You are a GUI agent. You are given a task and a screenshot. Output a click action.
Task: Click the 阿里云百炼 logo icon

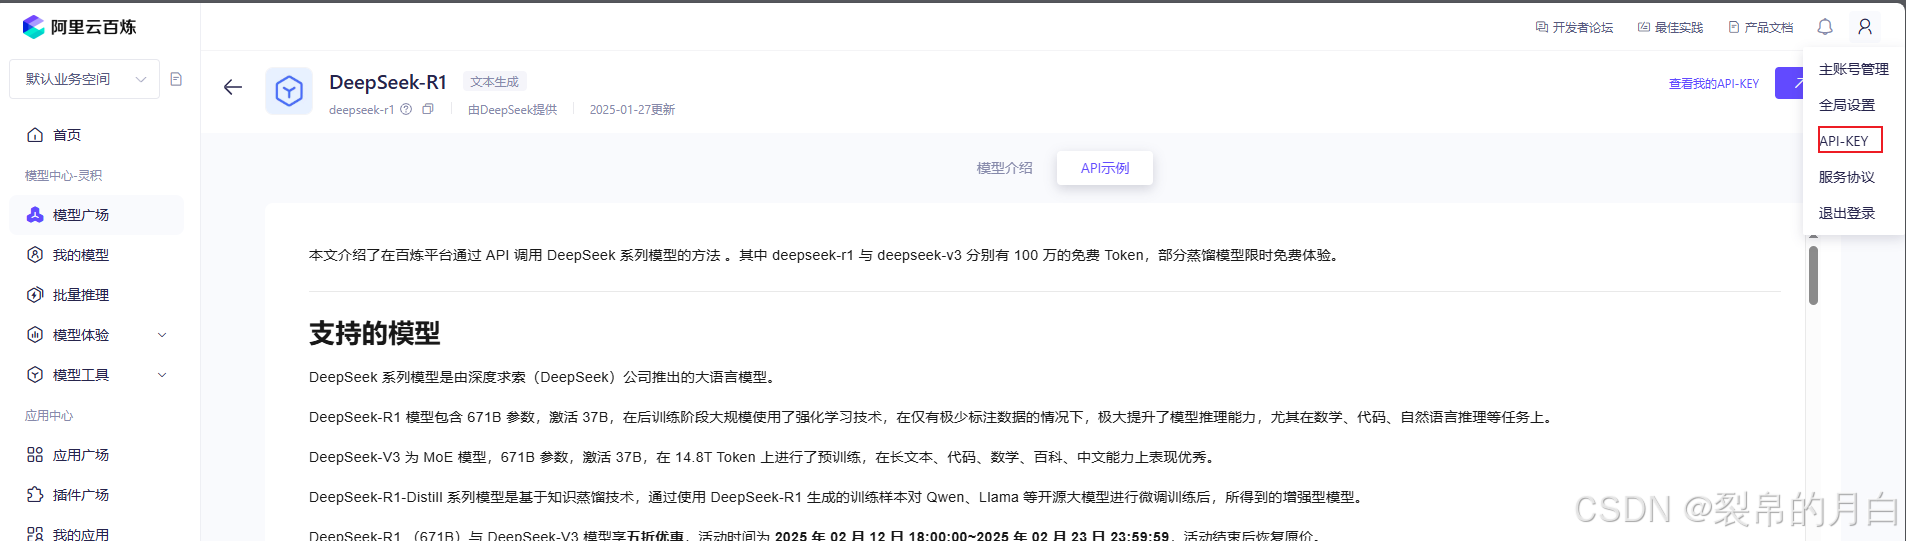tap(34, 26)
